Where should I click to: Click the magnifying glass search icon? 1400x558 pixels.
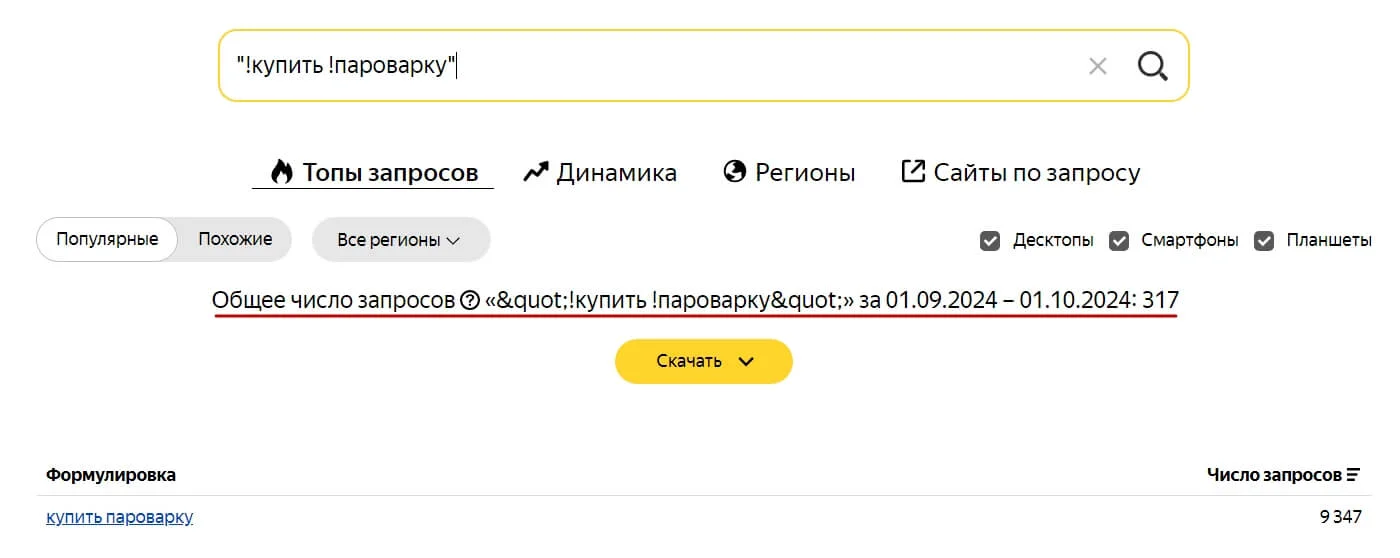pyautogui.click(x=1152, y=66)
